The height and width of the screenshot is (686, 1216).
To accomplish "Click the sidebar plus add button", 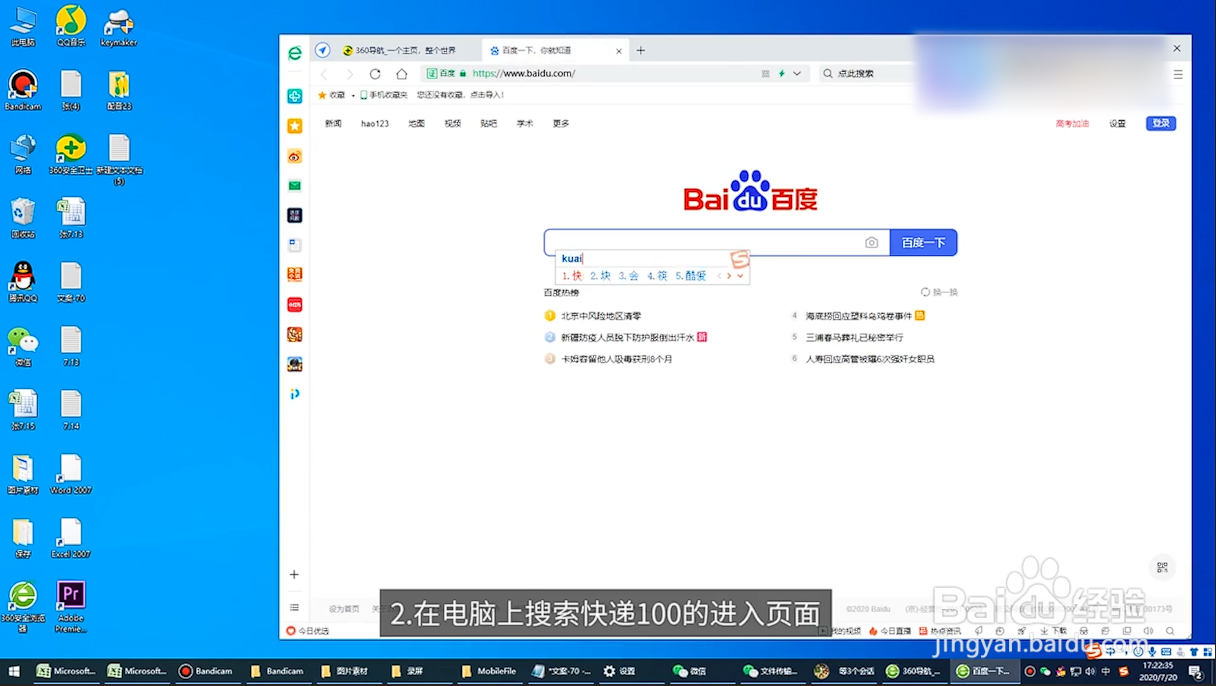I will tap(294, 574).
